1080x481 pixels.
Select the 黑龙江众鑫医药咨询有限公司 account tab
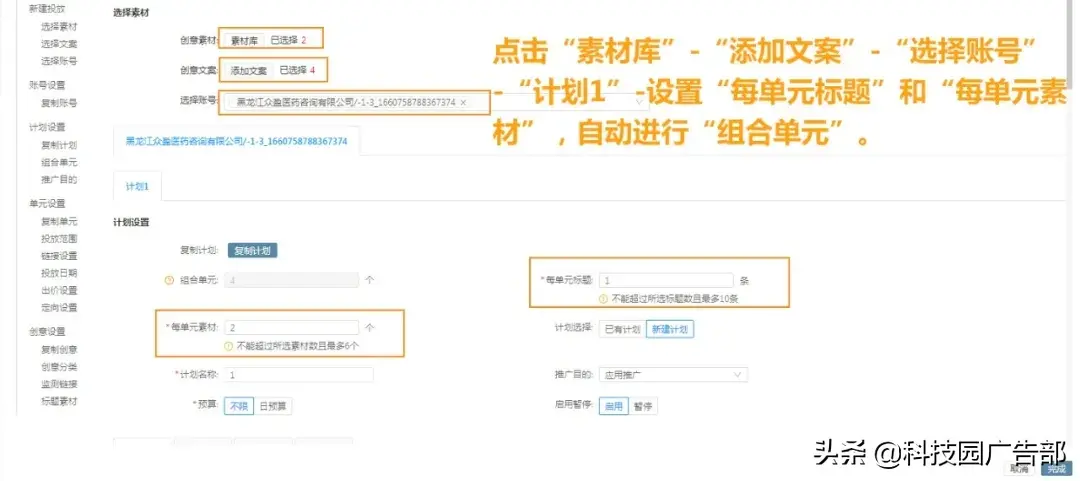pyautogui.click(x=236, y=141)
